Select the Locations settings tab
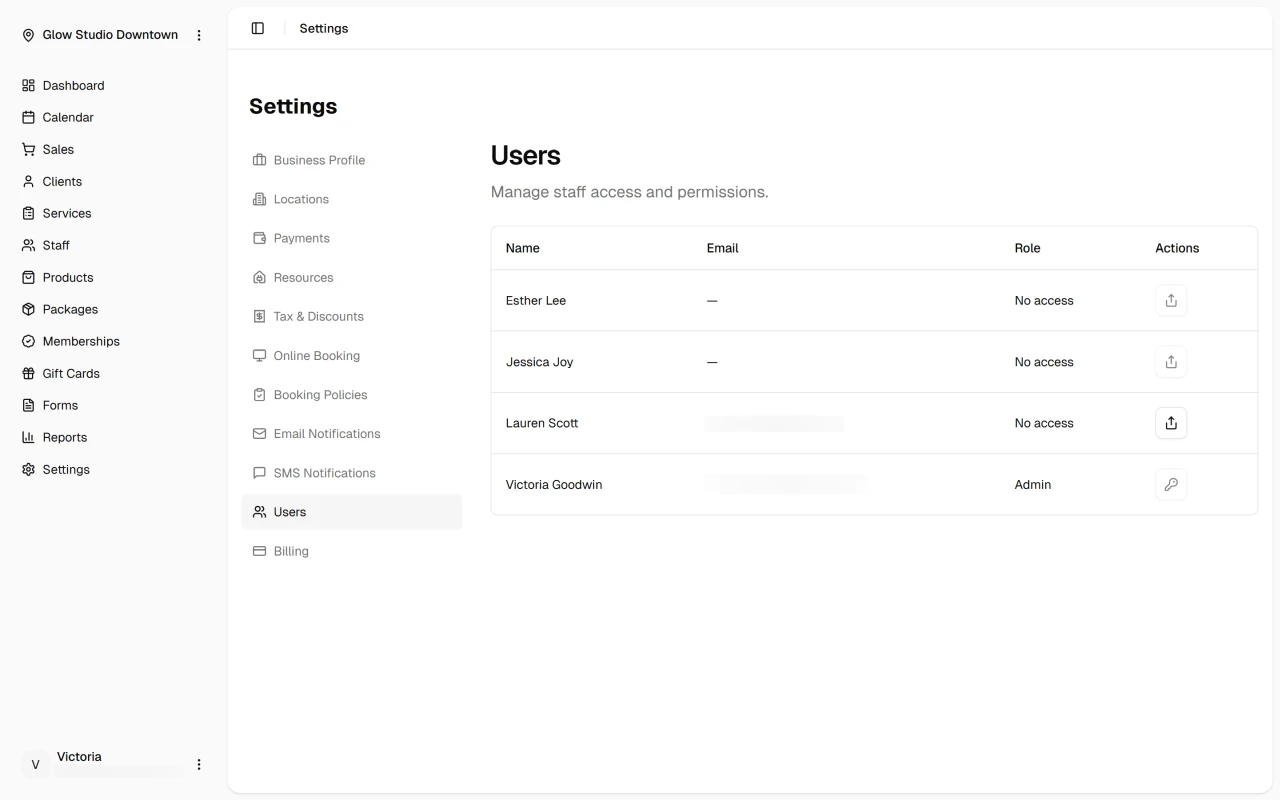Viewport: 1280px width, 800px height. (352, 199)
